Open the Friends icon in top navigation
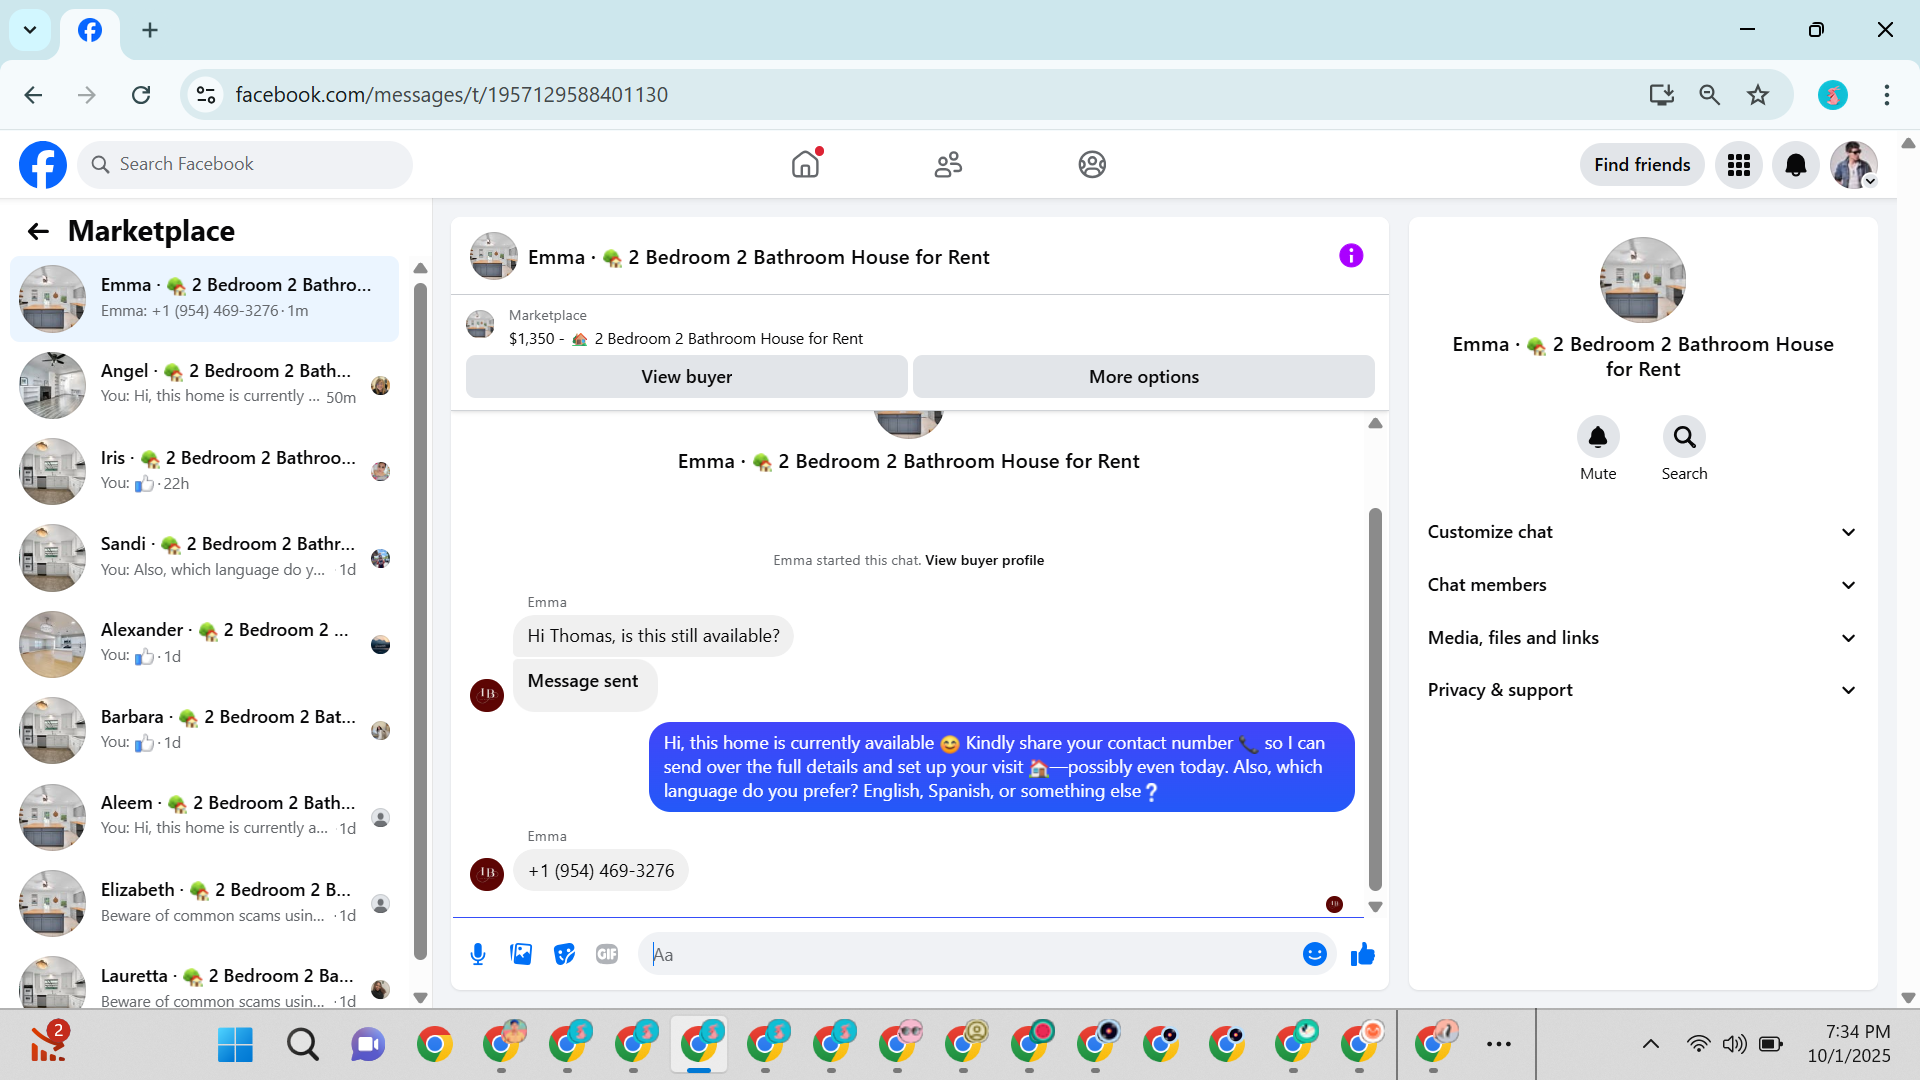Image resolution: width=1920 pixels, height=1080 pixels. pyautogui.click(x=948, y=164)
